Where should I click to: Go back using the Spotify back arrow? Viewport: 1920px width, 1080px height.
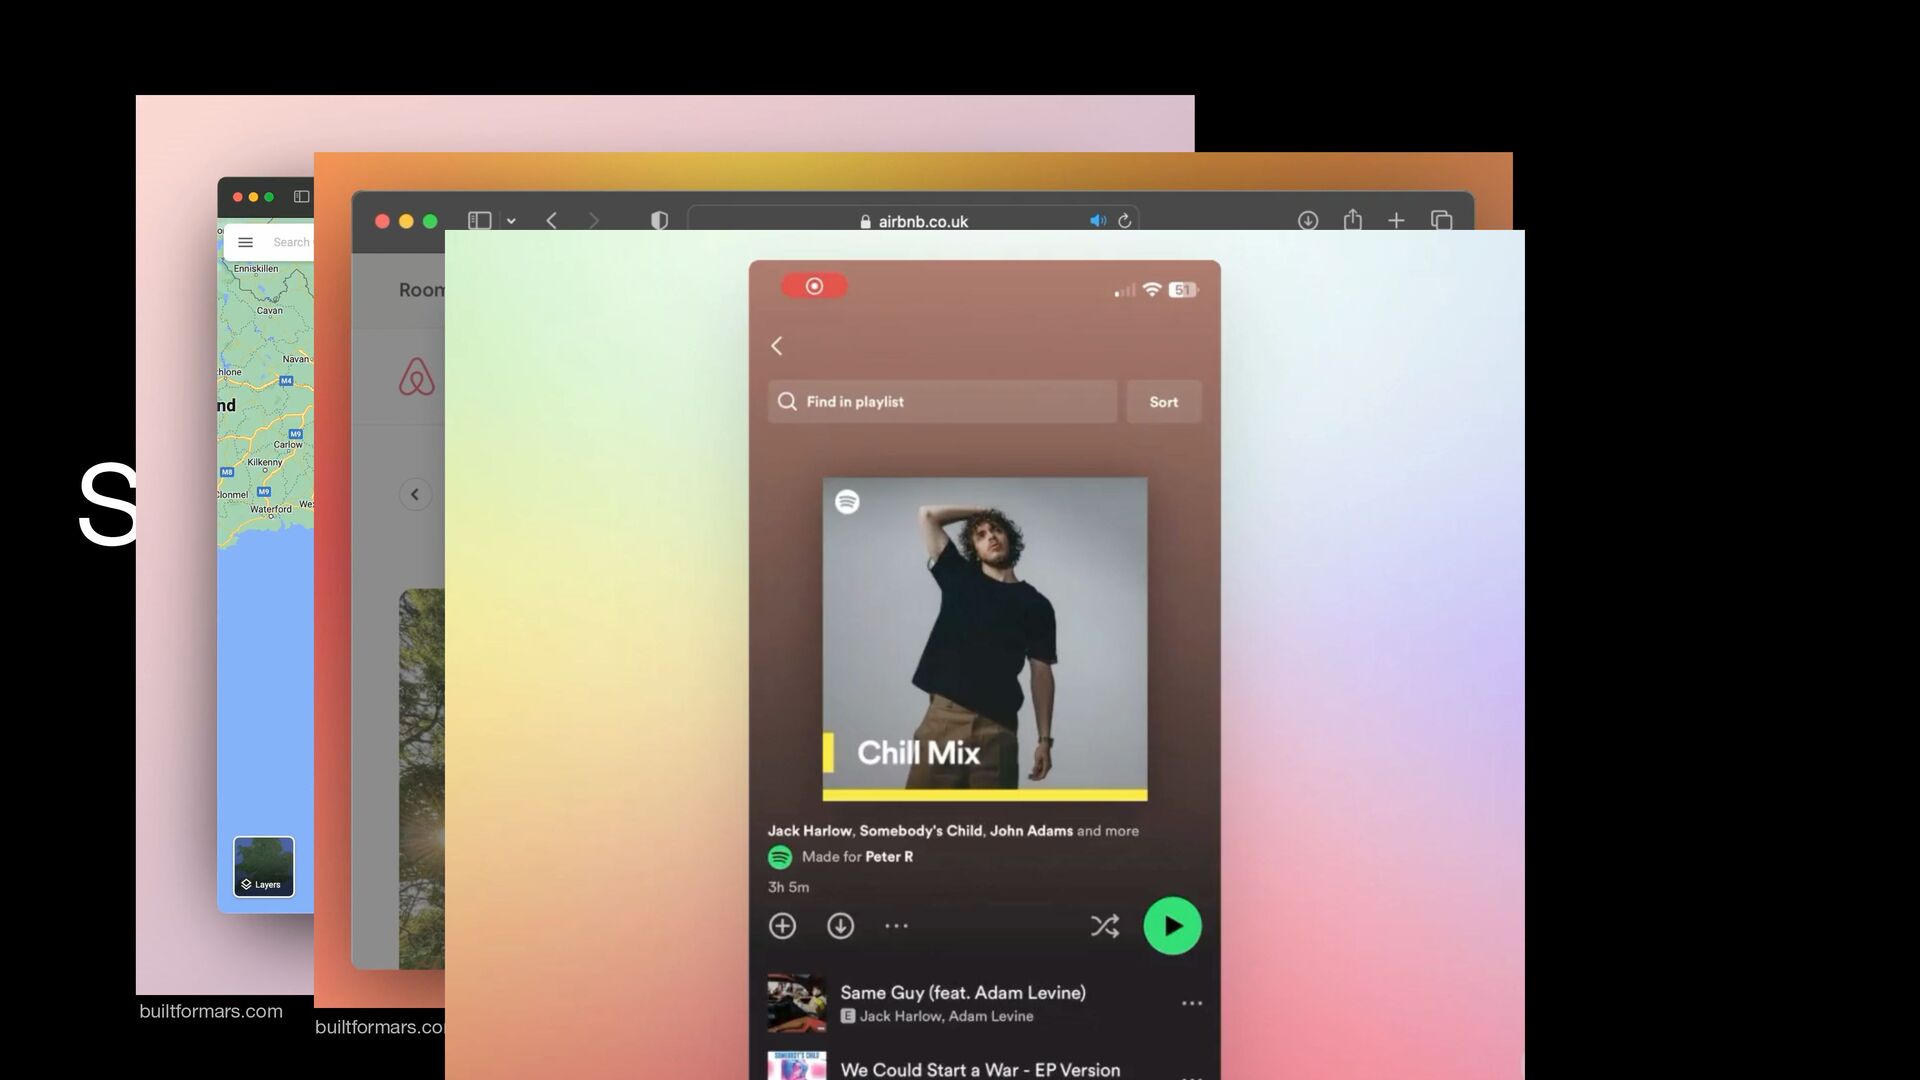point(776,346)
